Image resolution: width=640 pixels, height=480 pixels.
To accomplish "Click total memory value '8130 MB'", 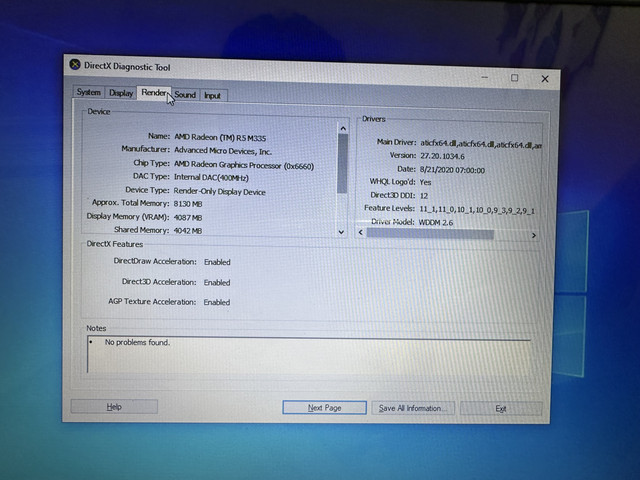I will (x=188, y=204).
